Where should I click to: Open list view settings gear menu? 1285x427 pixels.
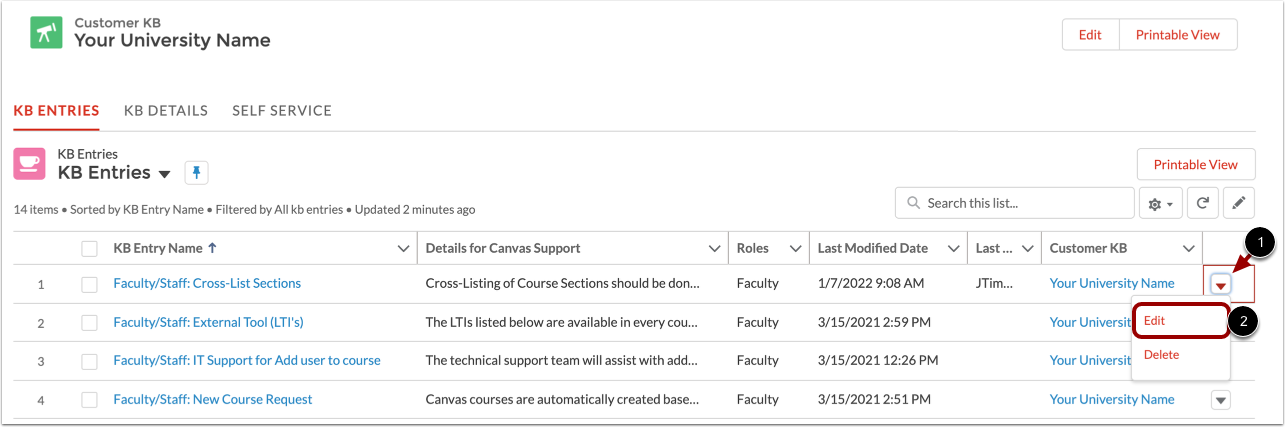click(x=1160, y=203)
